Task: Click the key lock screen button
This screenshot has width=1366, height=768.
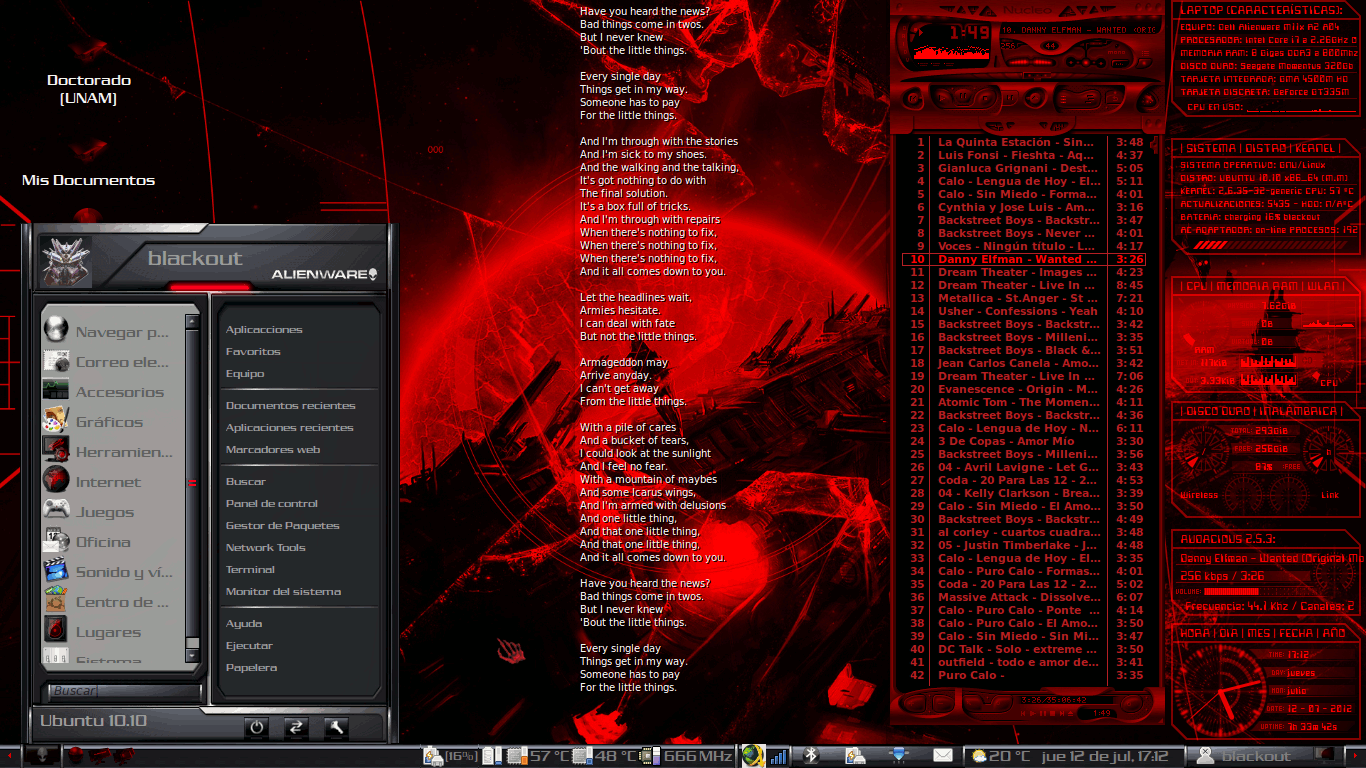Action: coord(335,727)
